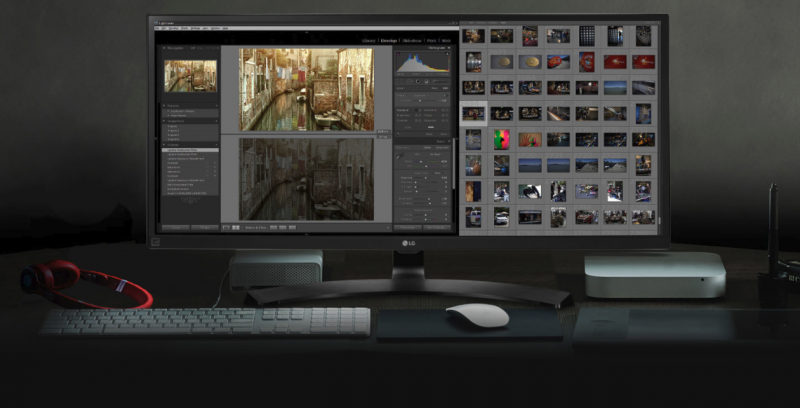Image resolution: width=800 pixels, height=408 pixels.
Task: Click the Basic Exposure slider
Action: pos(427,178)
